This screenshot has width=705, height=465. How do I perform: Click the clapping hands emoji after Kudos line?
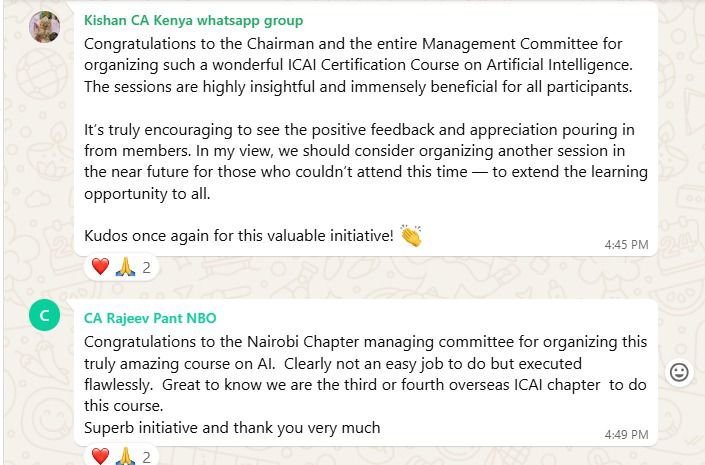411,236
